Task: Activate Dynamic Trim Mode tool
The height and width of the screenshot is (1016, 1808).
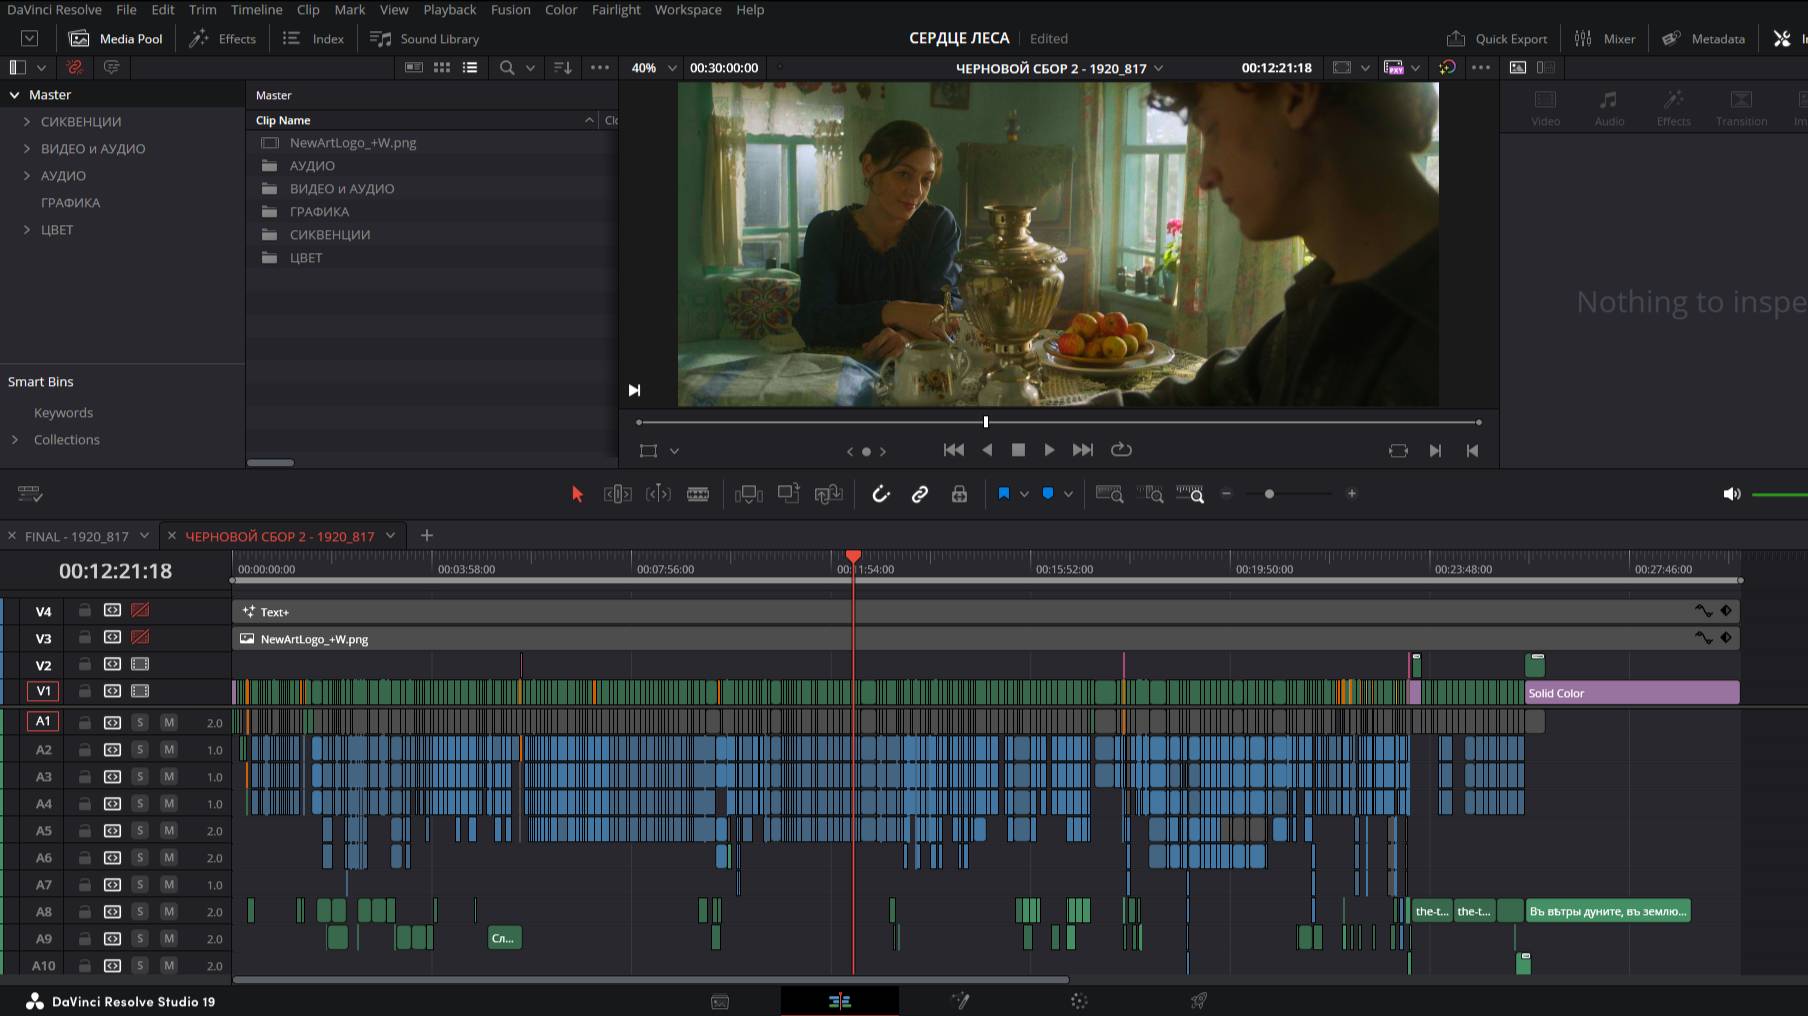Action: pos(658,494)
